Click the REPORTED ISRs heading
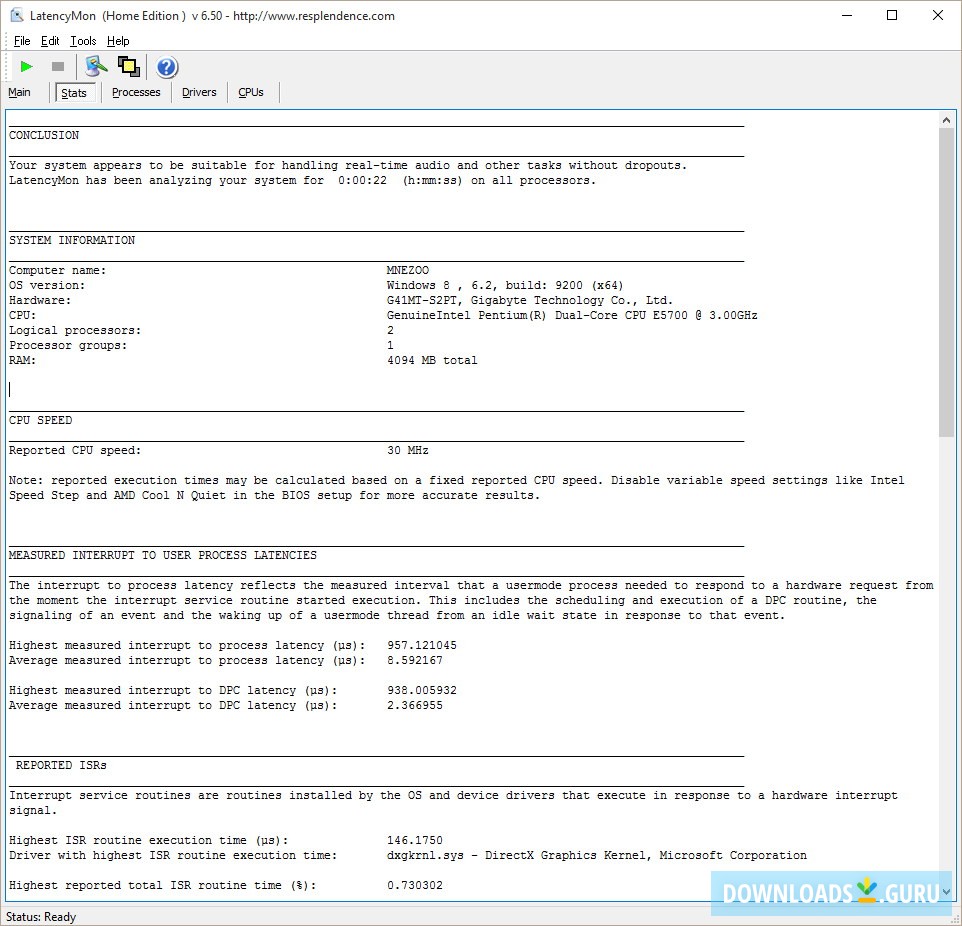The width and height of the screenshot is (962, 926). [61, 765]
